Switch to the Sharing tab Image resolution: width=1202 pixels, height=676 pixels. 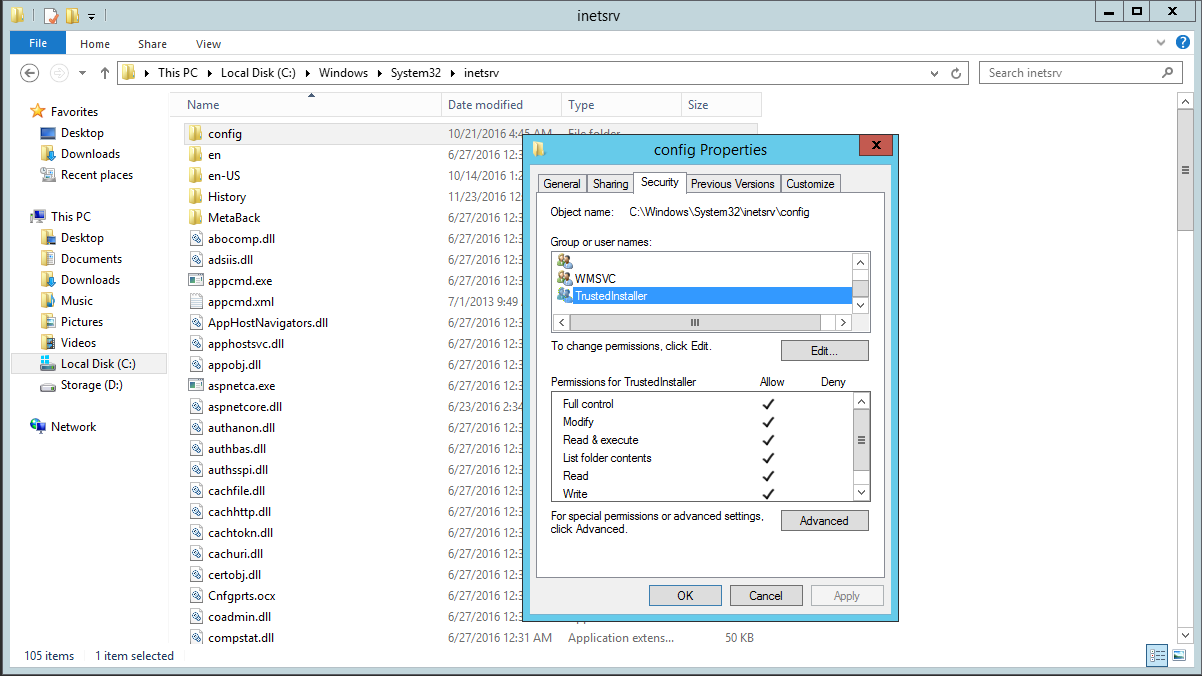point(610,184)
